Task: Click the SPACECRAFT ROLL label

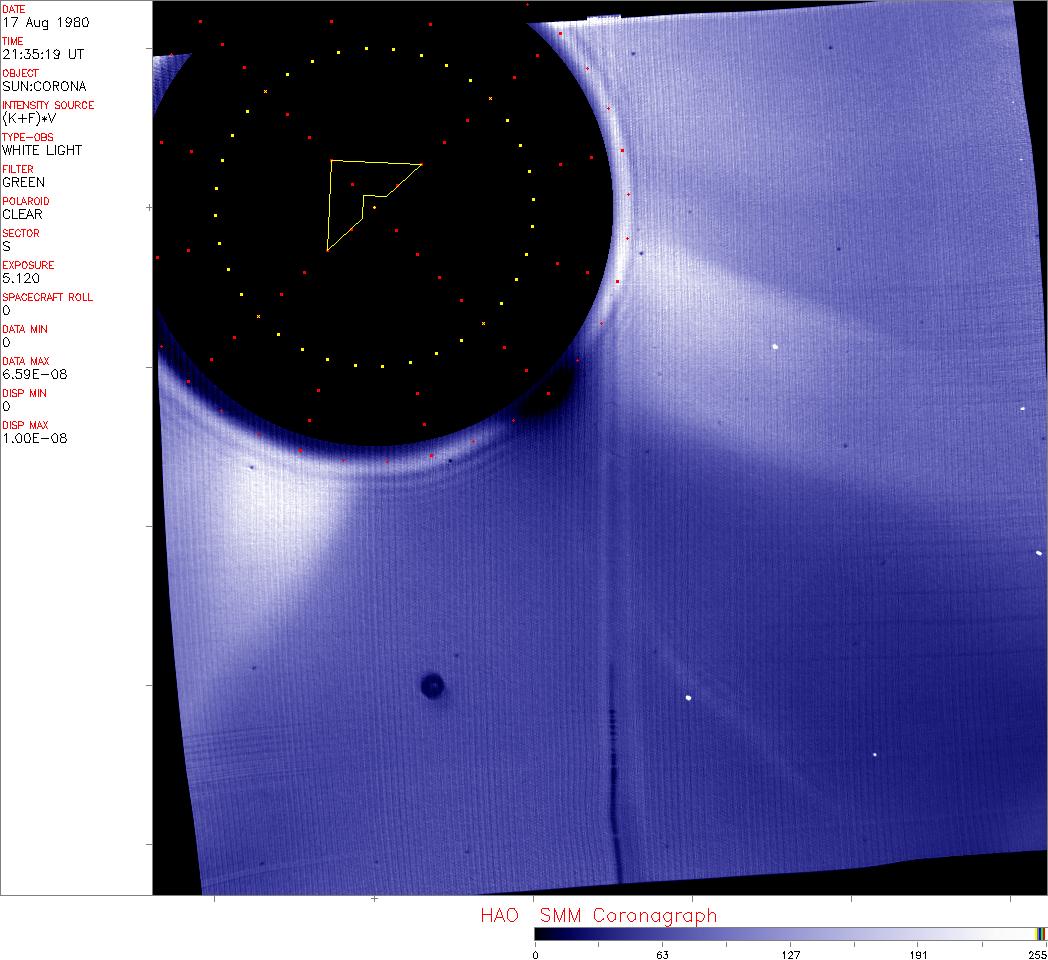Action: pos(48,297)
